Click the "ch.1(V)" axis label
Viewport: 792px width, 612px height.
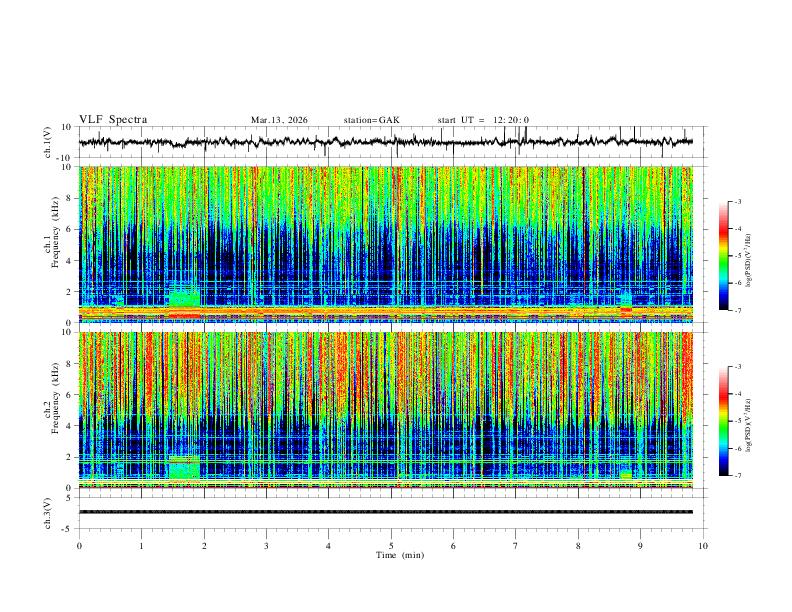coord(48,142)
